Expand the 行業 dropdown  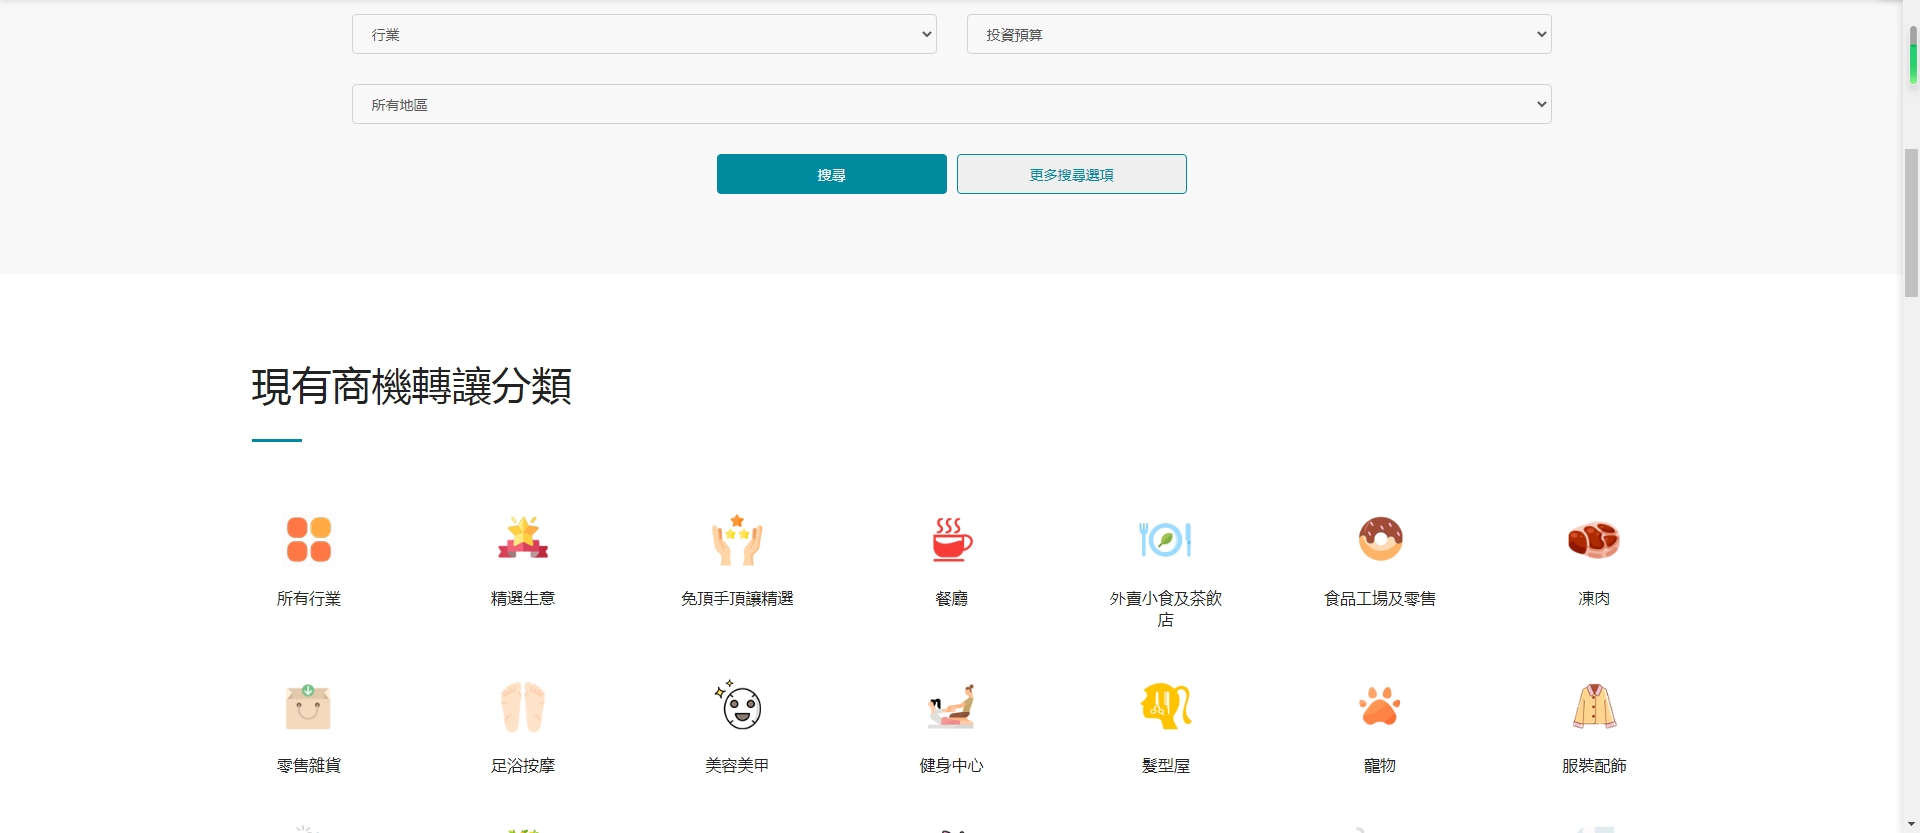(644, 34)
